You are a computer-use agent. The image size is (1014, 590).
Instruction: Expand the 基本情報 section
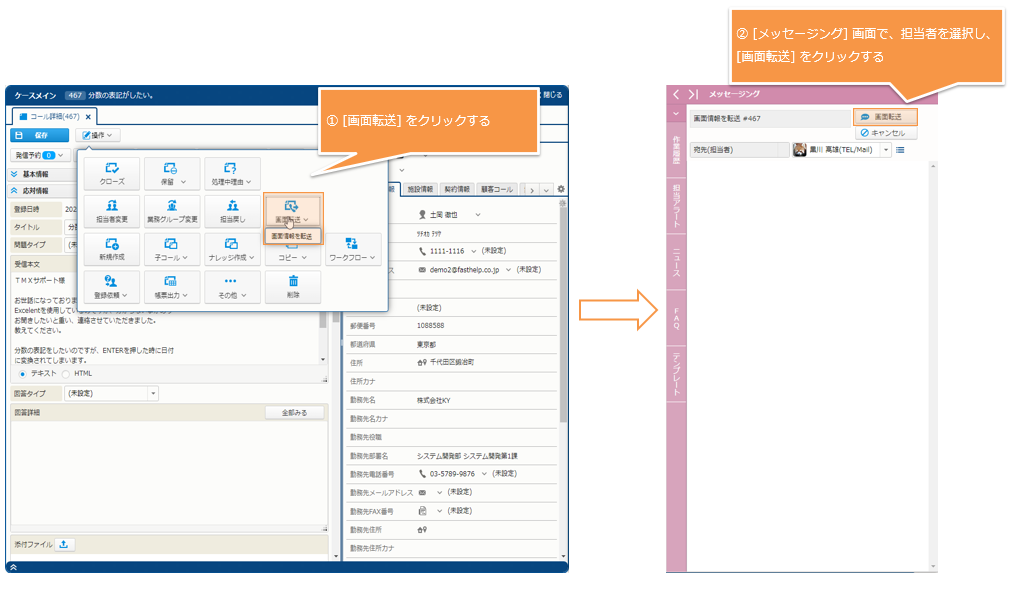15,173
